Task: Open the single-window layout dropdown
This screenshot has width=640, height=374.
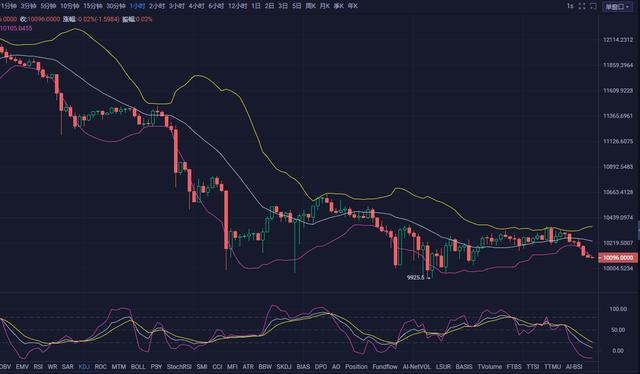Action: 618,7
